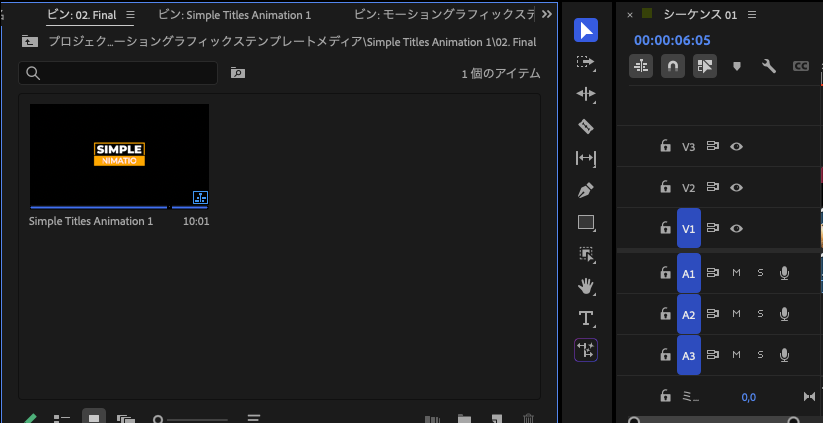Select the Type text tool
The image size is (823, 423).
coord(586,318)
